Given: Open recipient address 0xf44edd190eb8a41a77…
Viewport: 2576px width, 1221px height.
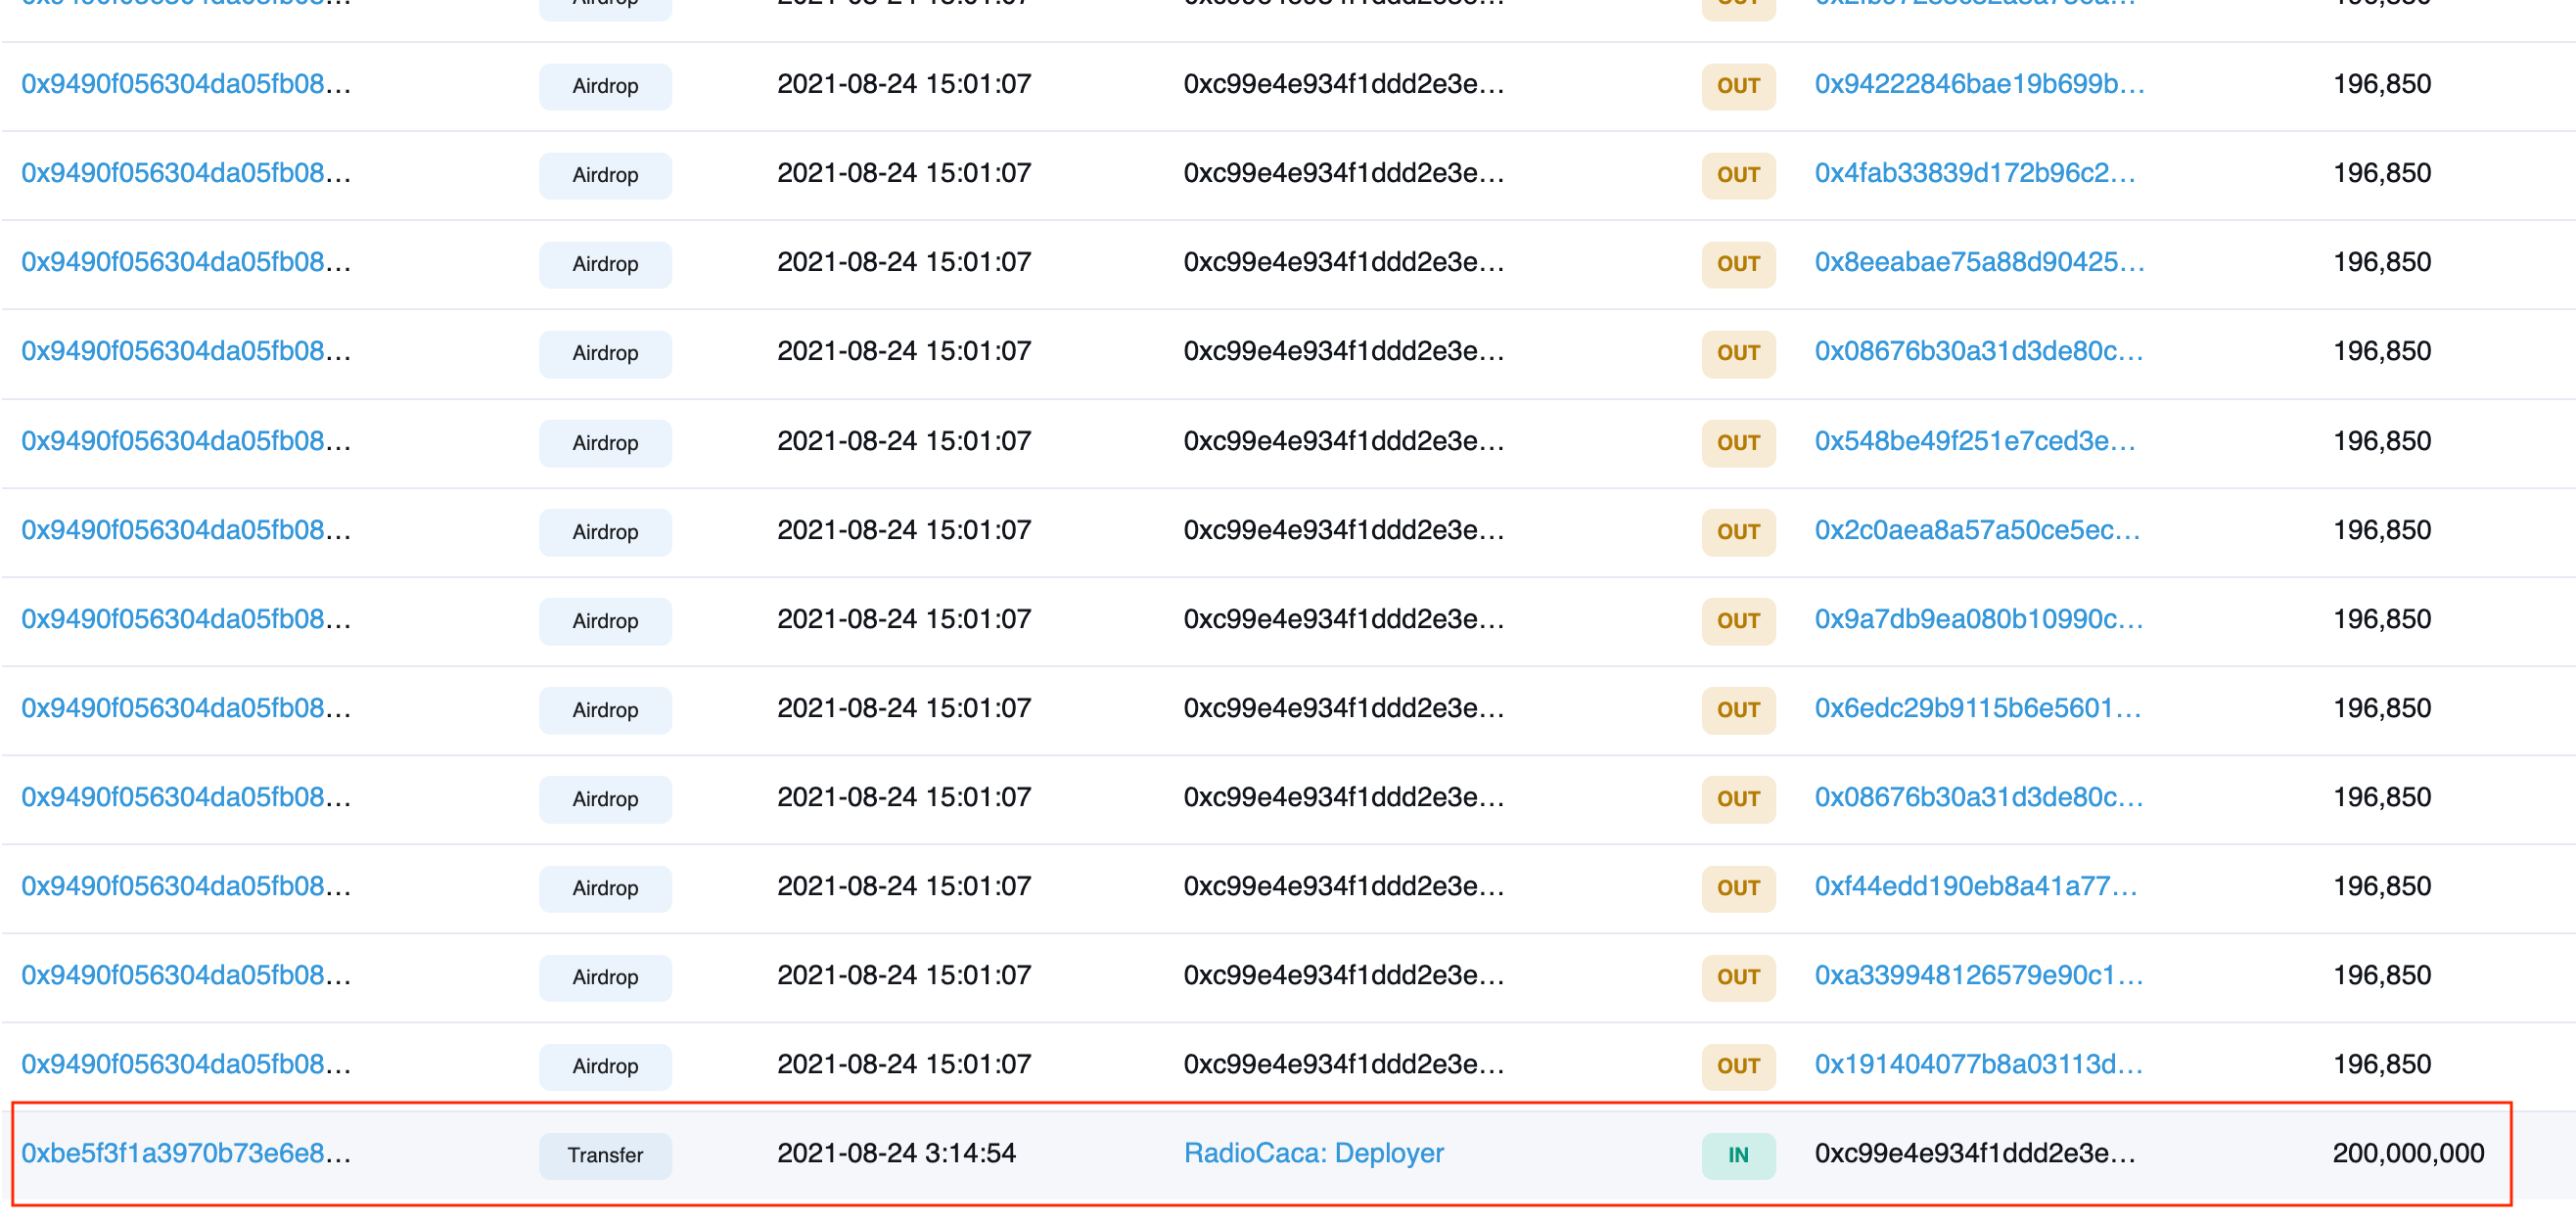Looking at the screenshot, I should pyautogui.click(x=1975, y=886).
